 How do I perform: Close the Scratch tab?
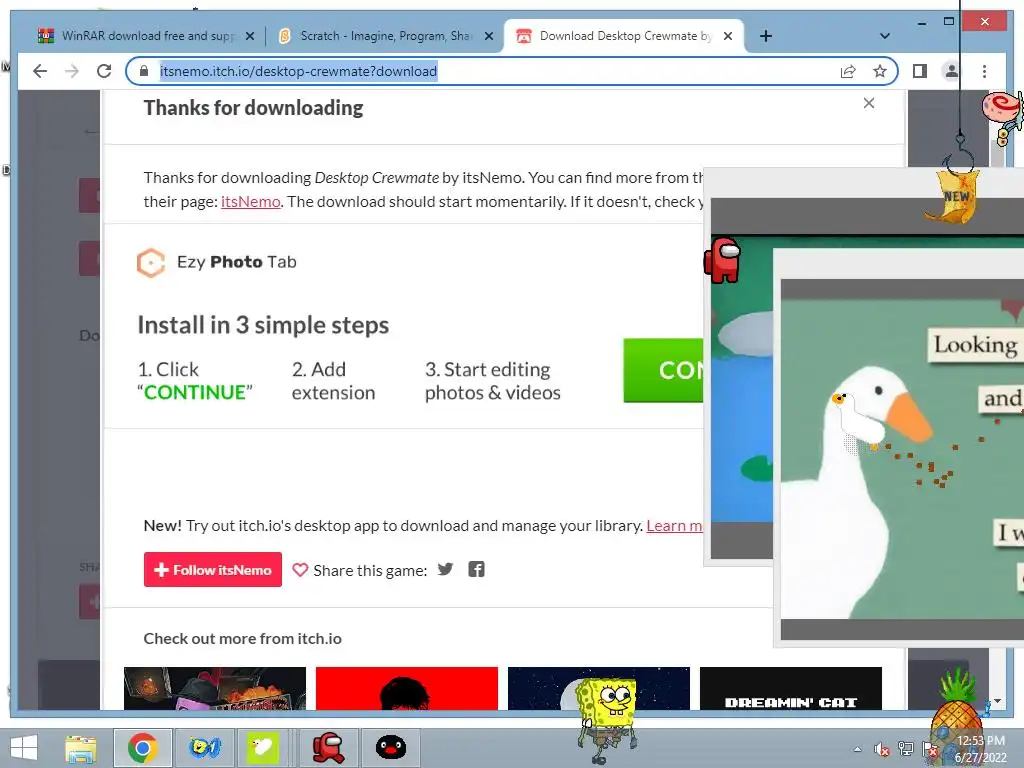[488, 37]
